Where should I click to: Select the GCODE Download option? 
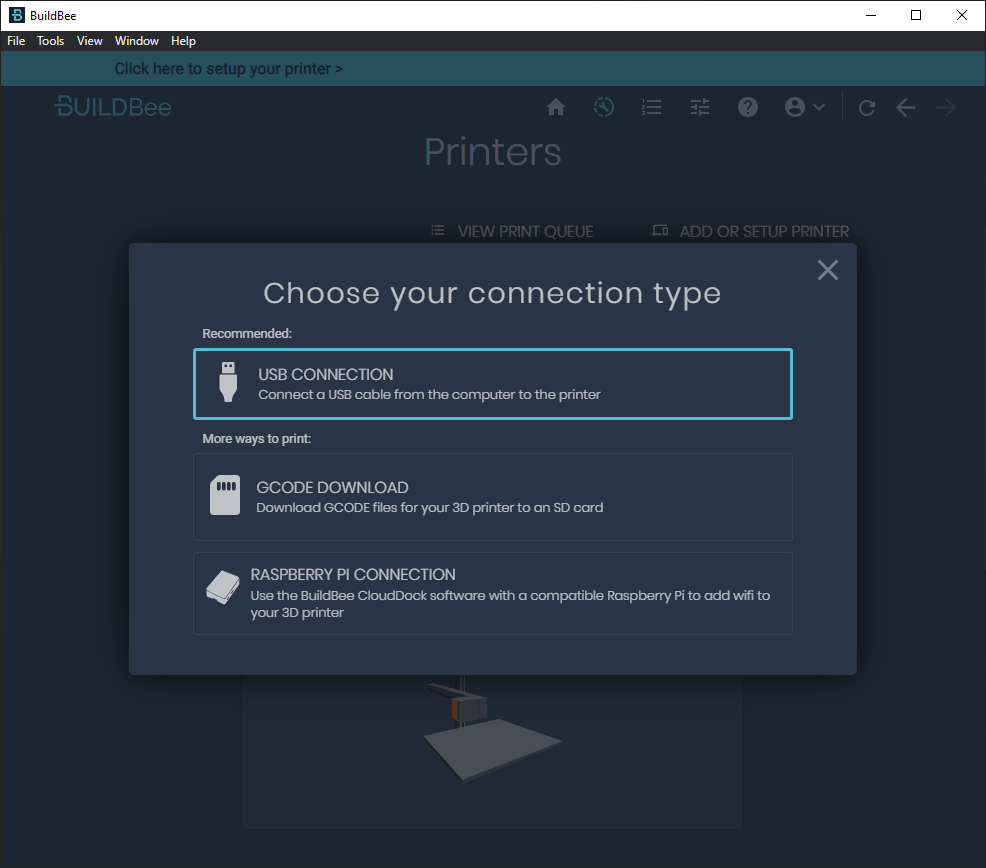(492, 497)
